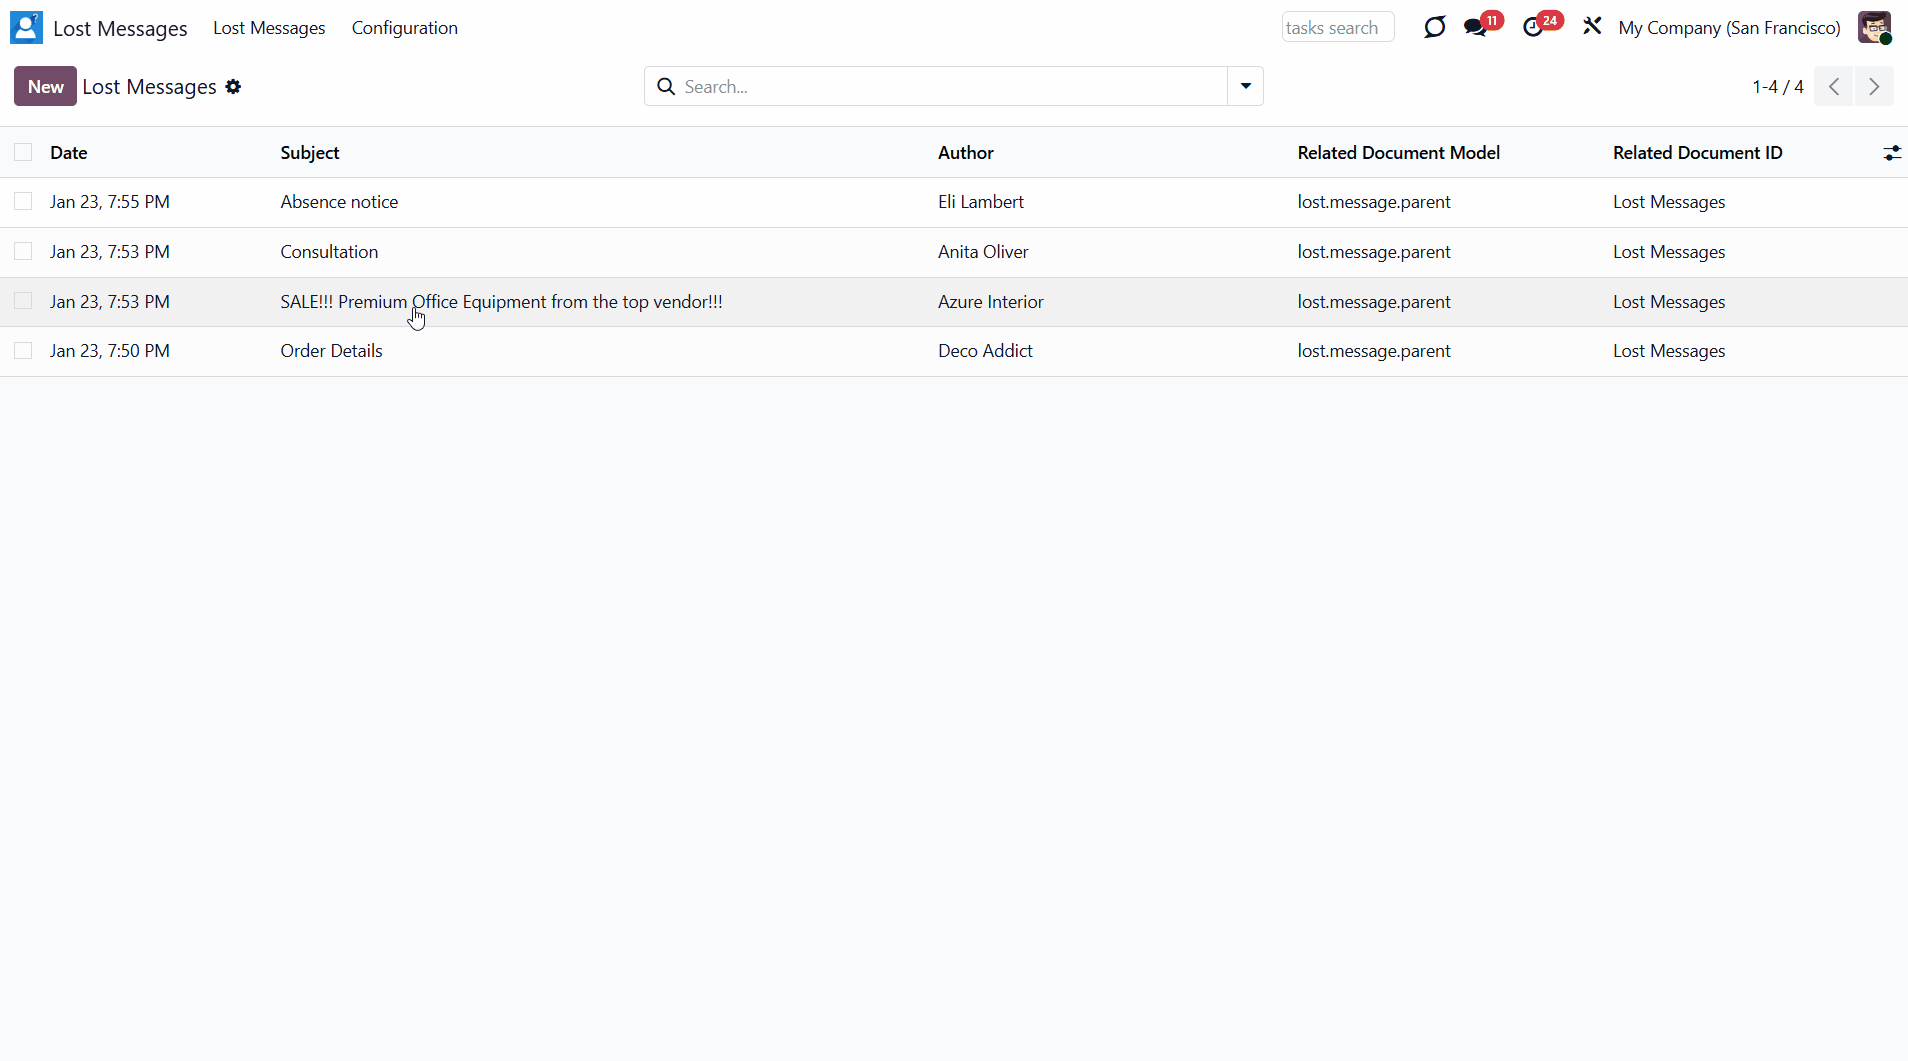The width and height of the screenshot is (1908, 1061).
Task: Click the magnifier search icon
Action: (x=666, y=87)
